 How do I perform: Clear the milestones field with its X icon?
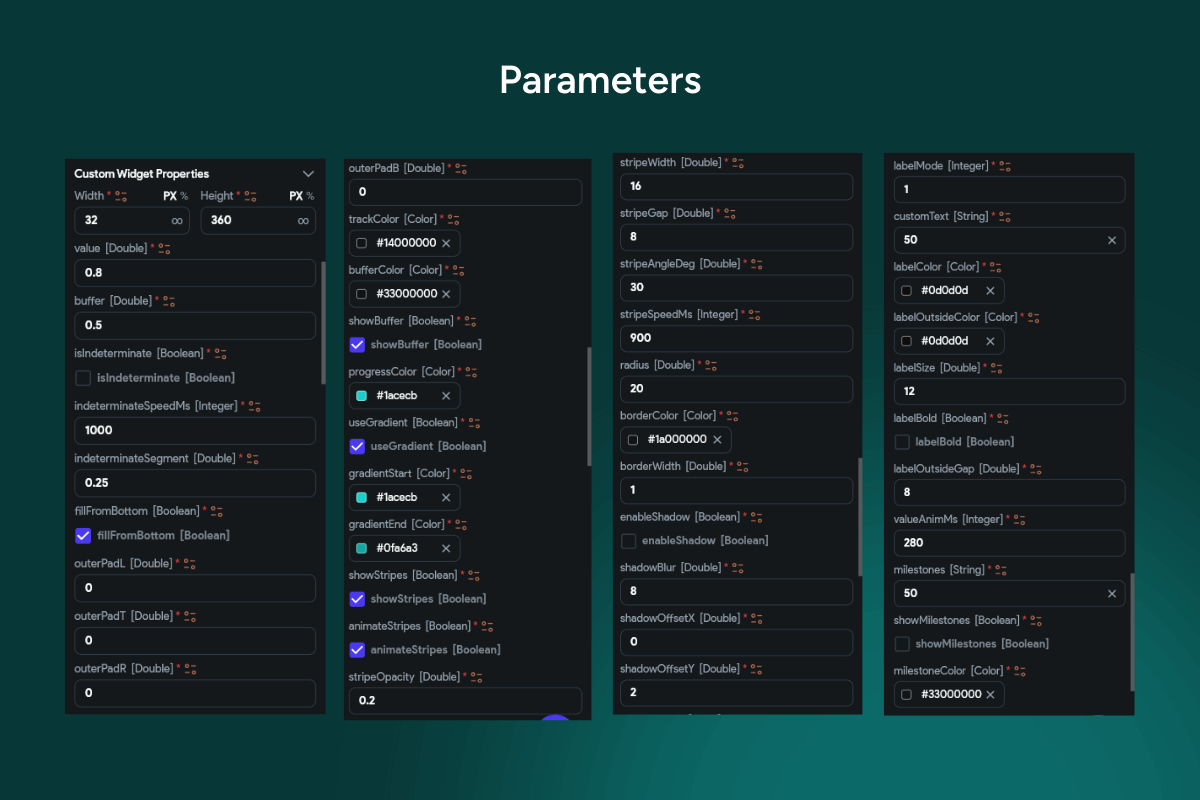tap(1111, 594)
